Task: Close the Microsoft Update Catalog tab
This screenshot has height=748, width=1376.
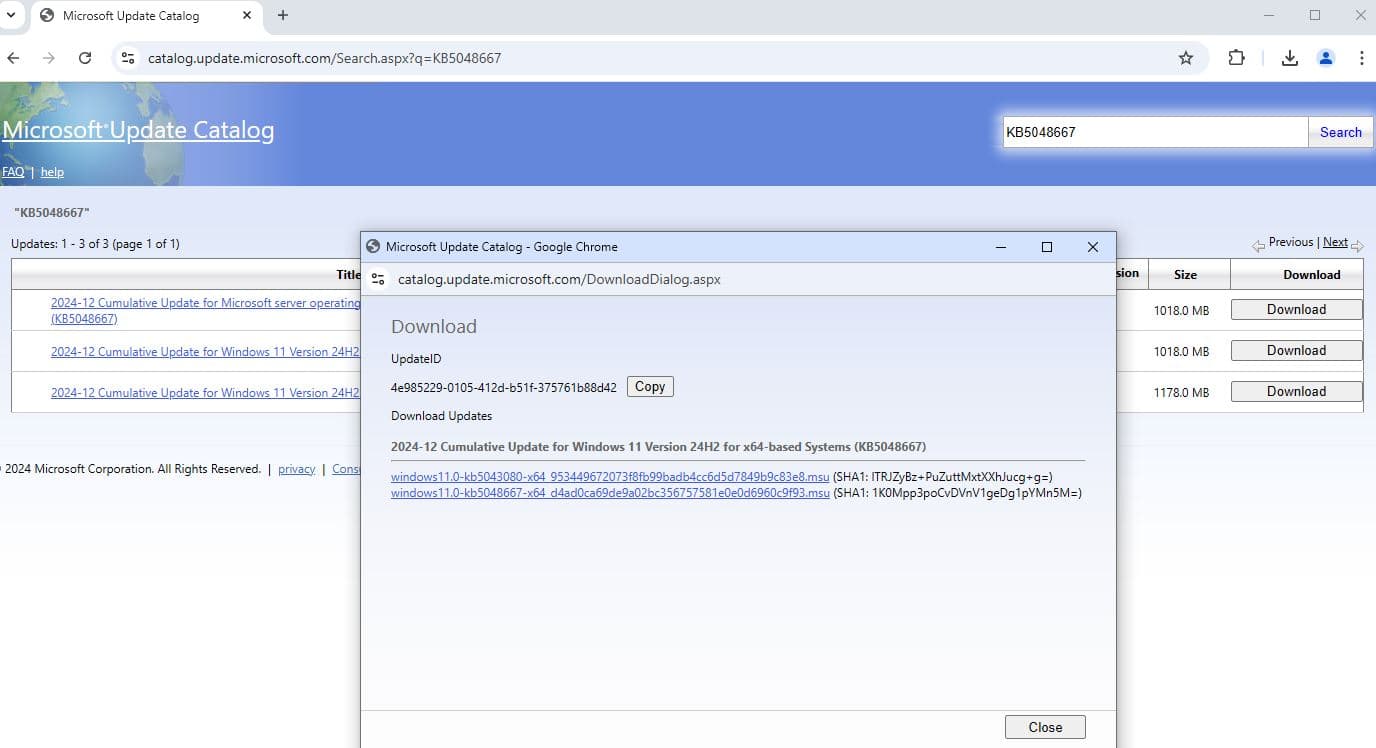Action: (x=247, y=16)
